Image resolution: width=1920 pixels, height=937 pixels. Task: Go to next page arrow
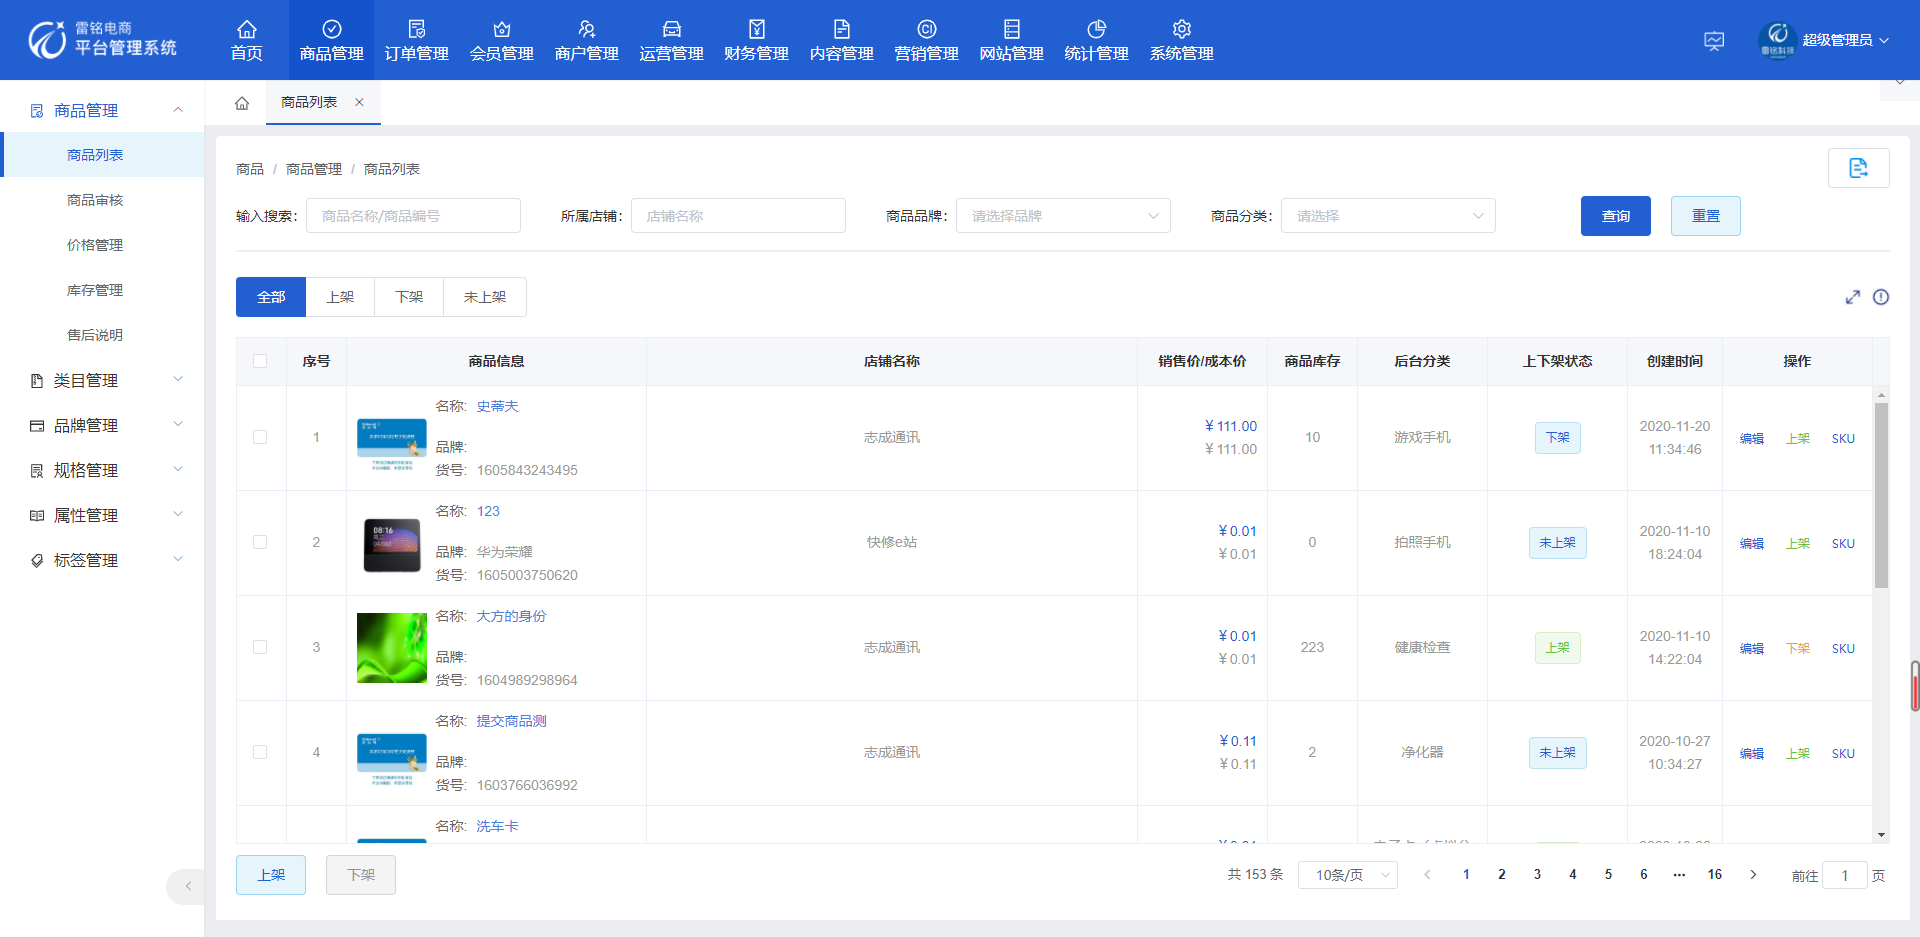tap(1753, 875)
